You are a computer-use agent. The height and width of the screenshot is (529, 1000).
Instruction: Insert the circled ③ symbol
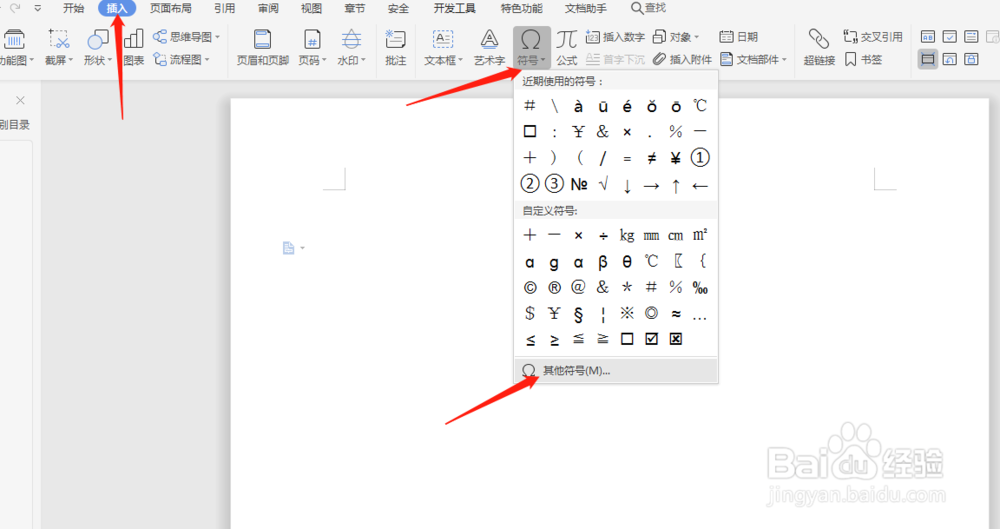pos(554,184)
